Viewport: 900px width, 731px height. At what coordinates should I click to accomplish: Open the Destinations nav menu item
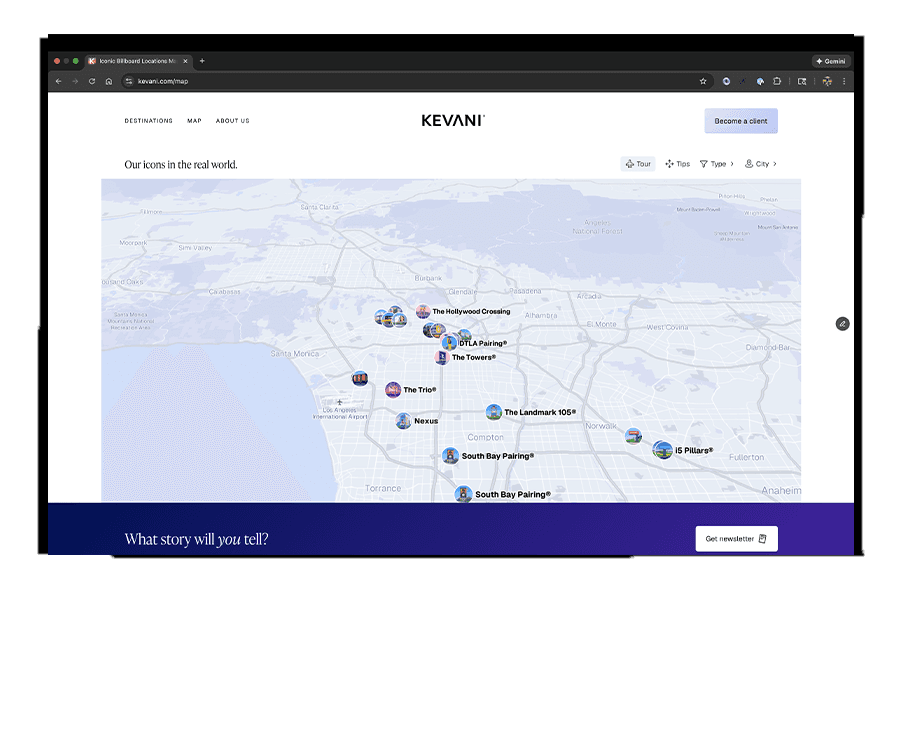coord(148,121)
